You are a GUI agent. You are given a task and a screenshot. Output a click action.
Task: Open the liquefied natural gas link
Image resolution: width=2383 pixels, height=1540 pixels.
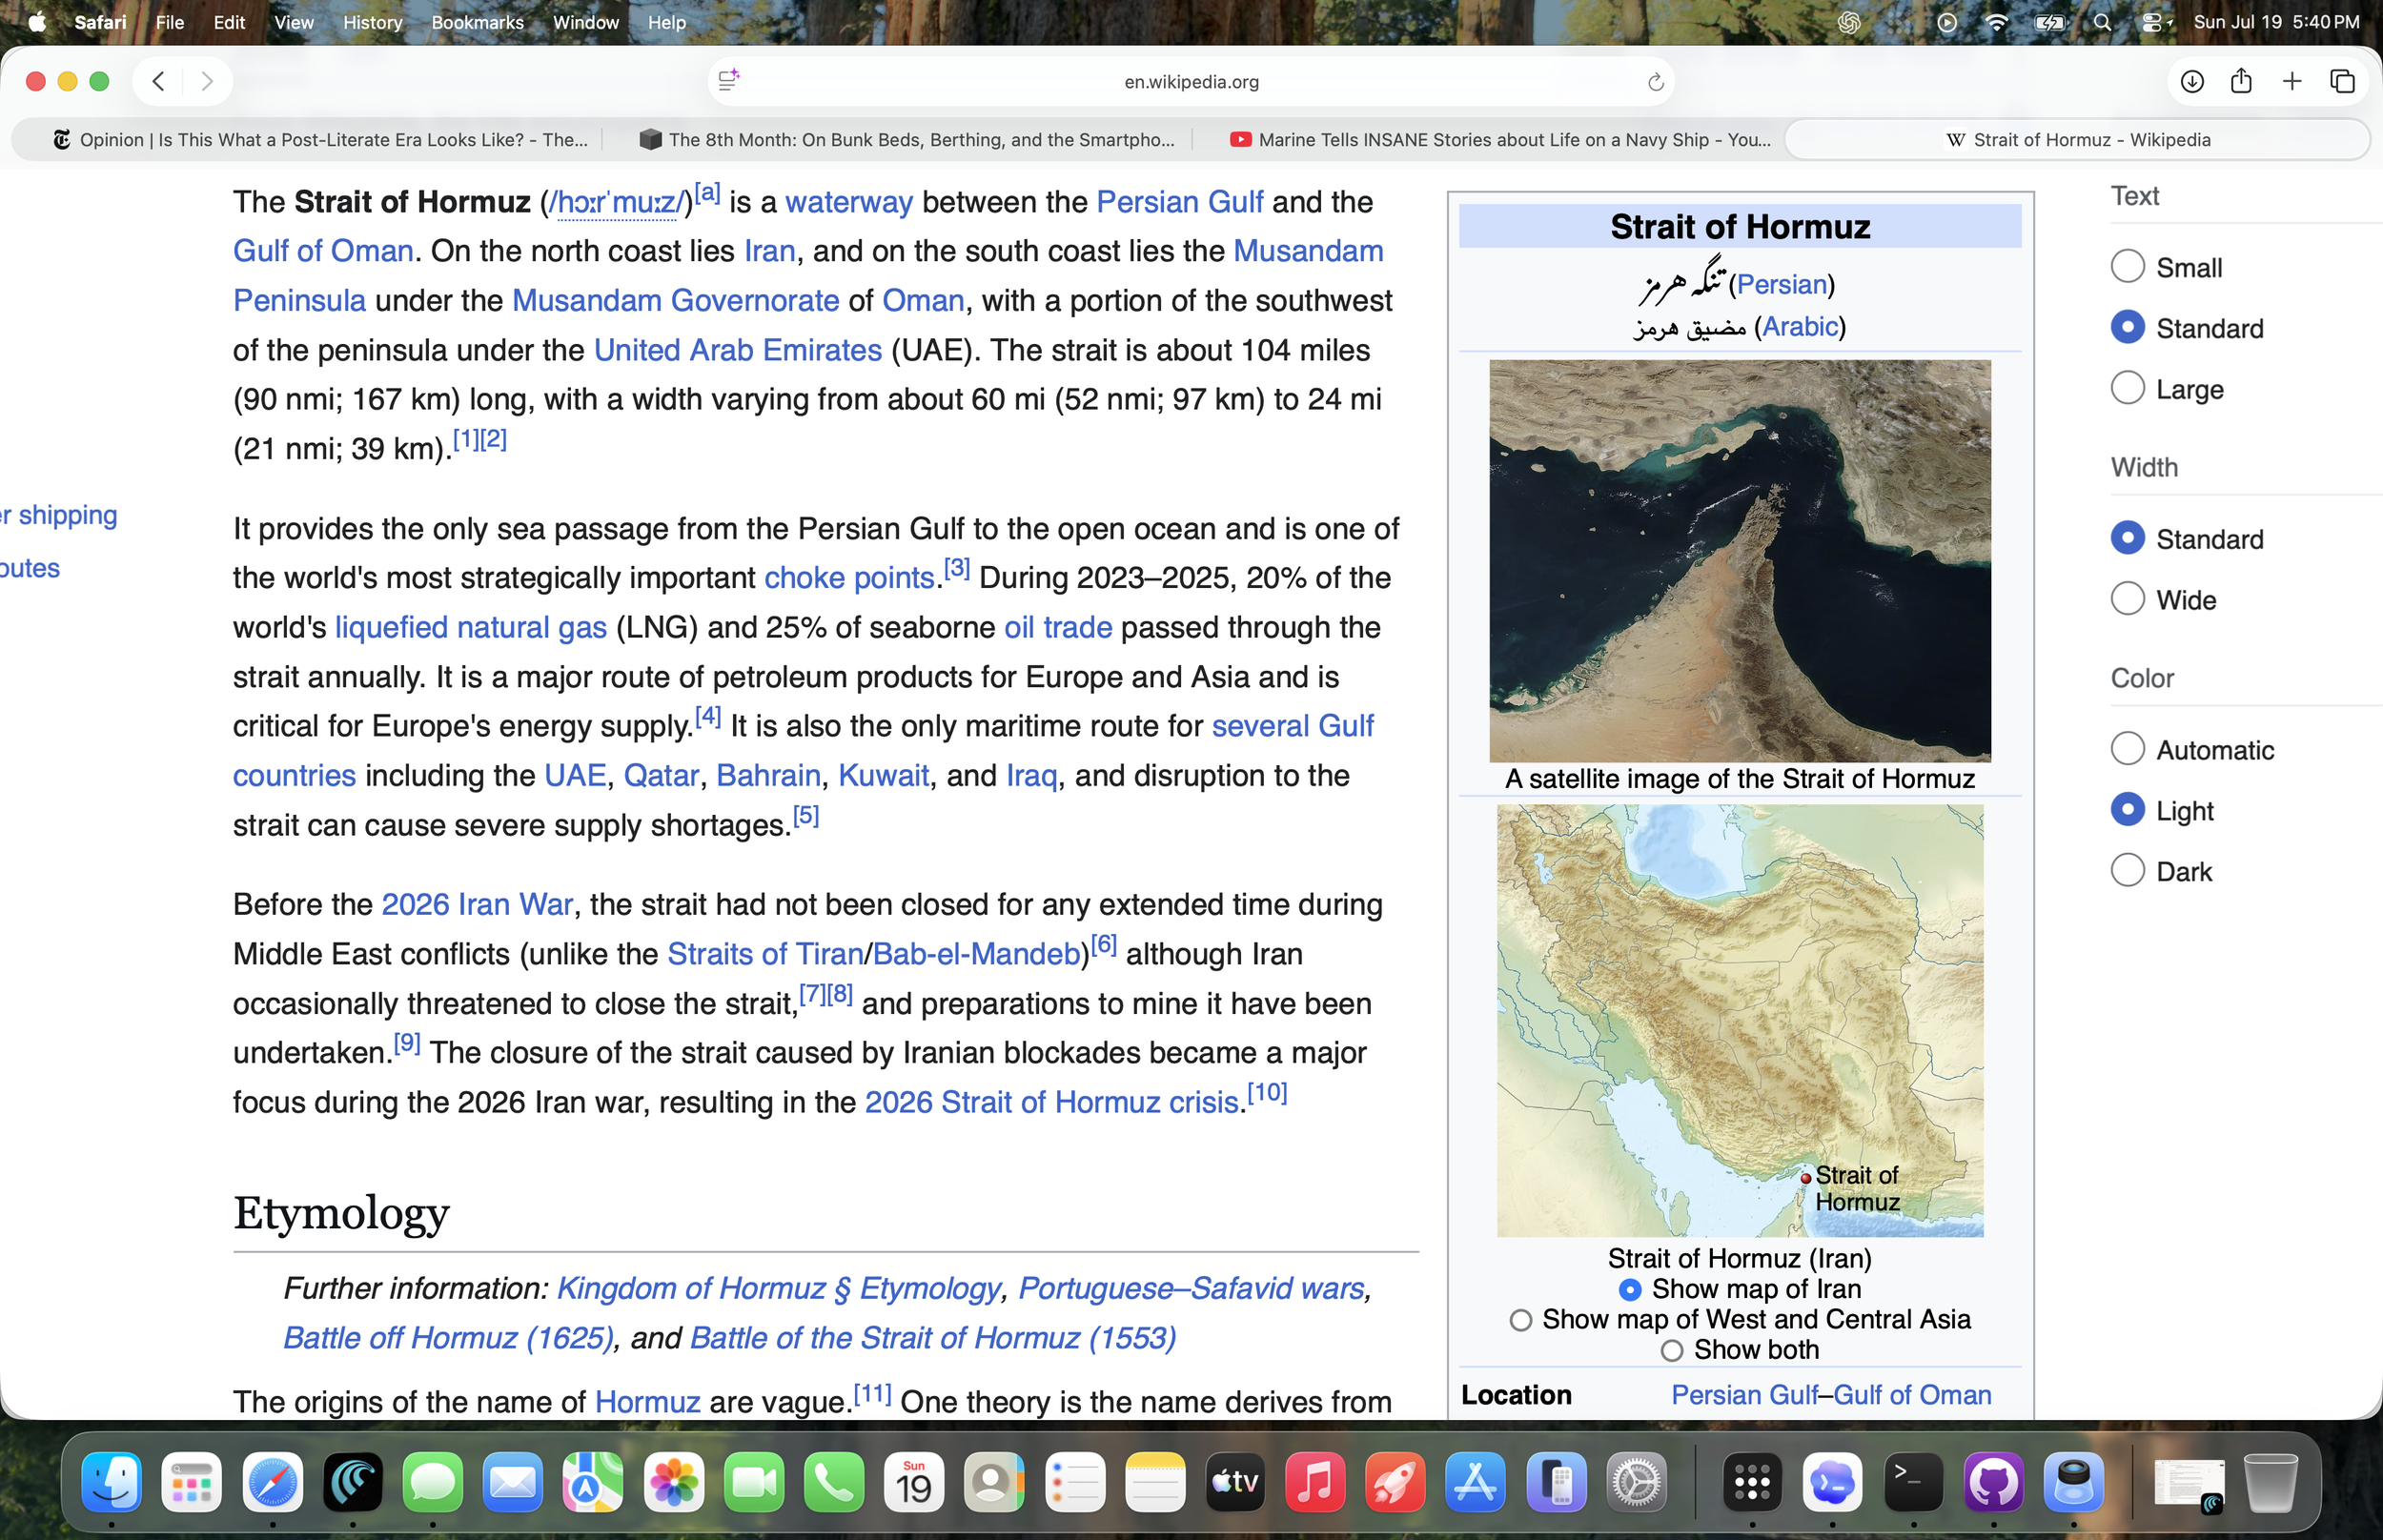[470, 628]
